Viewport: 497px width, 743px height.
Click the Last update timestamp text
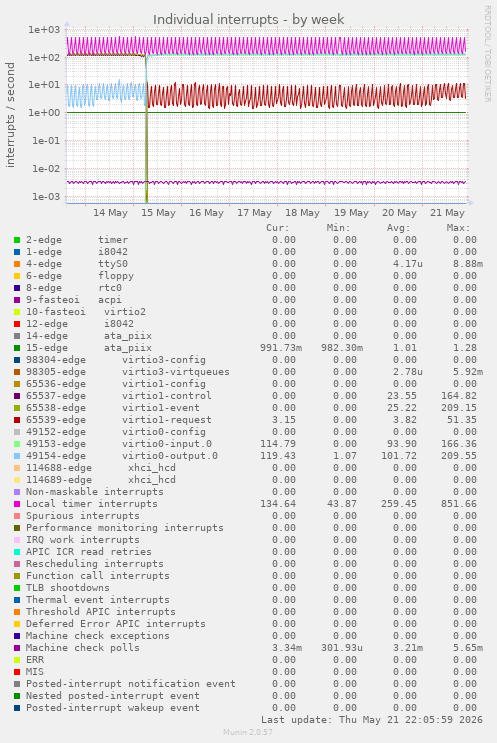(x=371, y=720)
